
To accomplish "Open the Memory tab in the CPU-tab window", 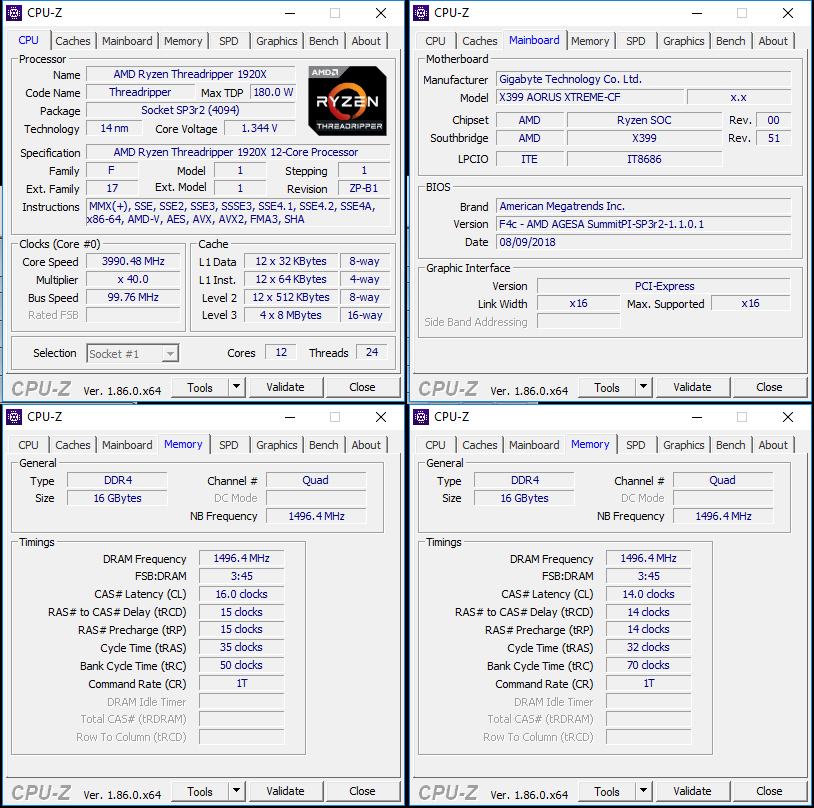I will 183,41.
